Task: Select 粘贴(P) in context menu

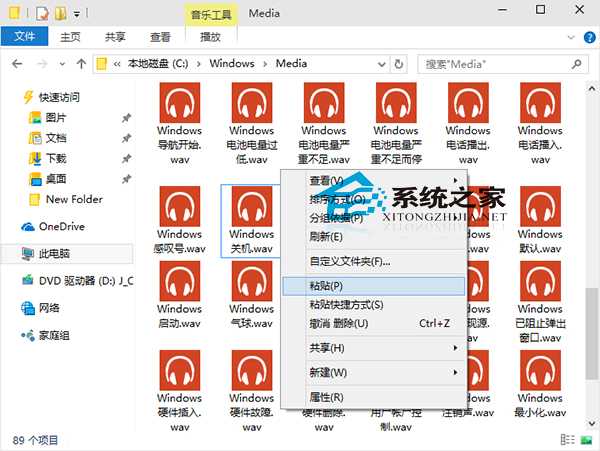Action: coord(373,286)
